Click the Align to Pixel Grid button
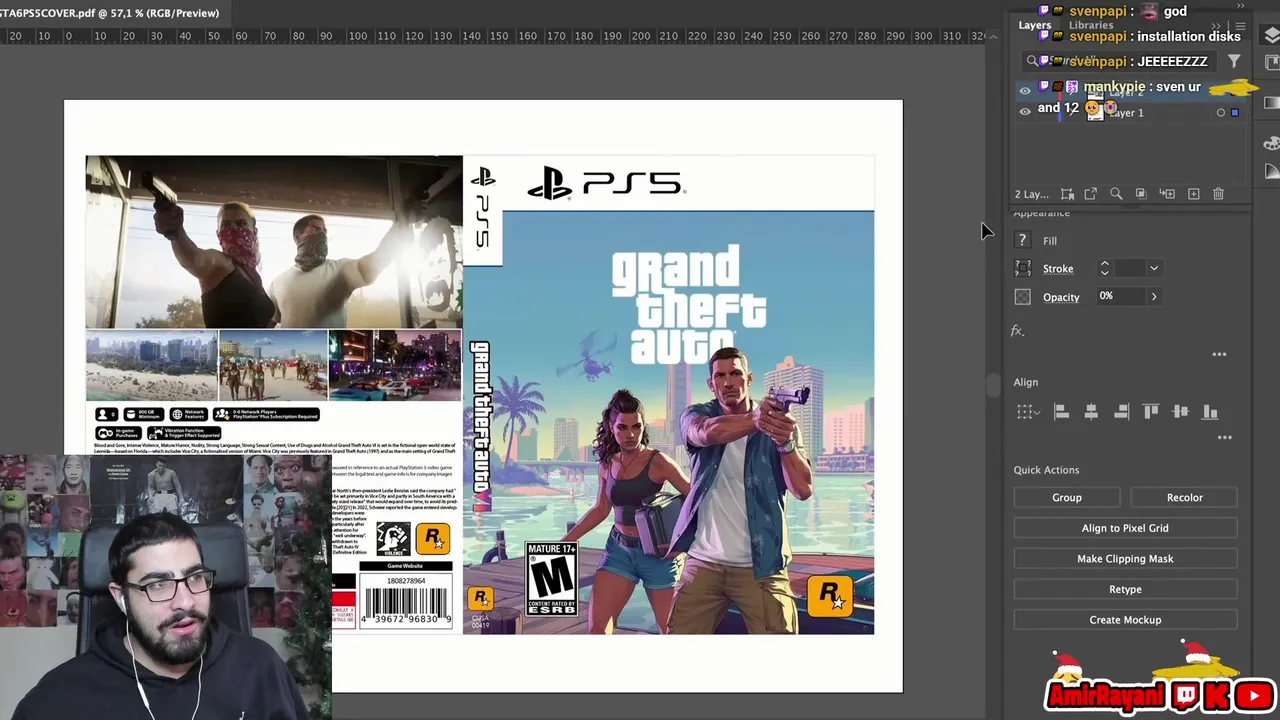The width and height of the screenshot is (1280, 720). [1125, 528]
